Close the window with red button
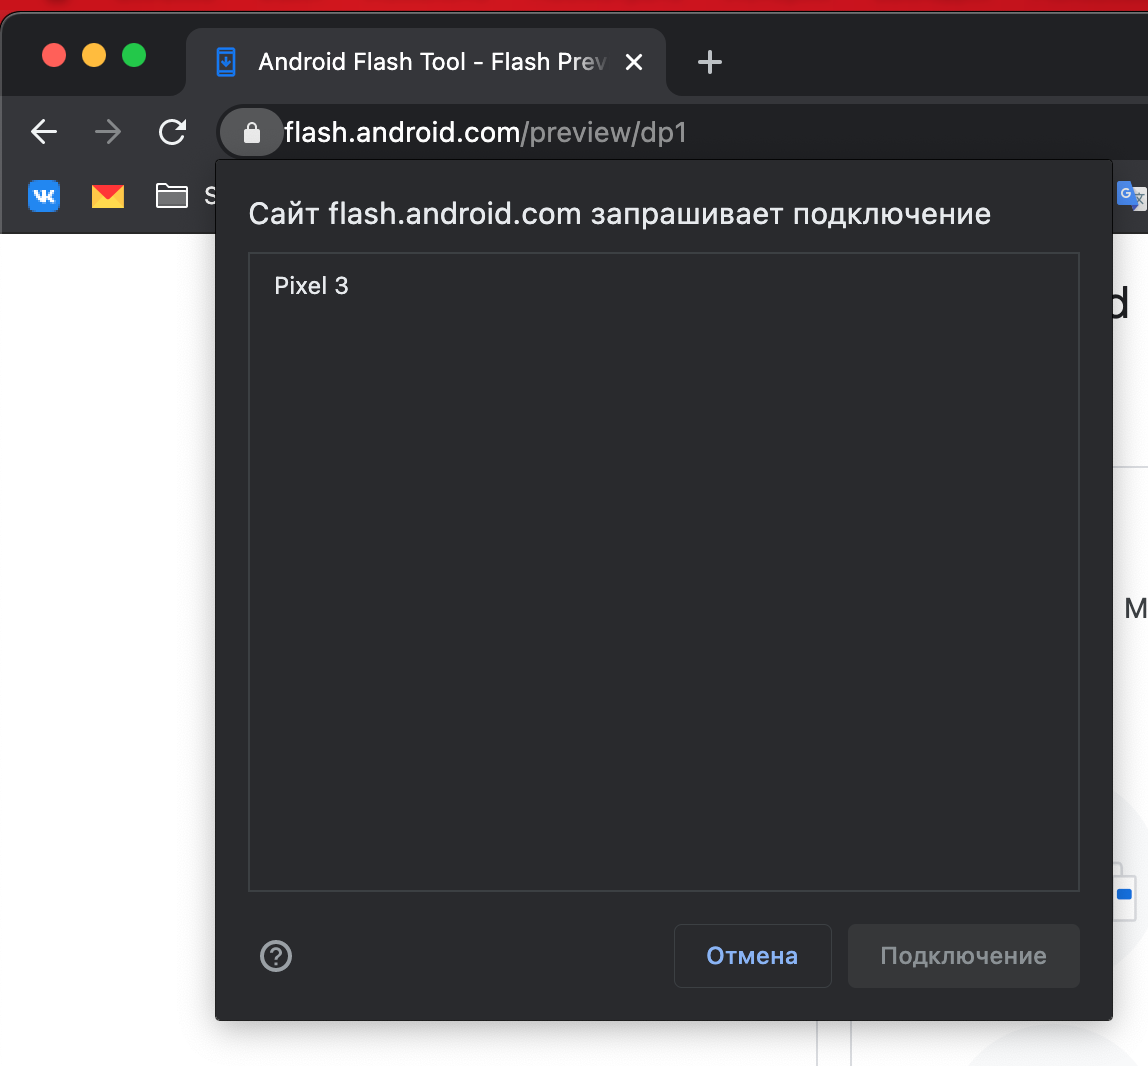Screen dimensions: 1148x1066 click(54, 55)
